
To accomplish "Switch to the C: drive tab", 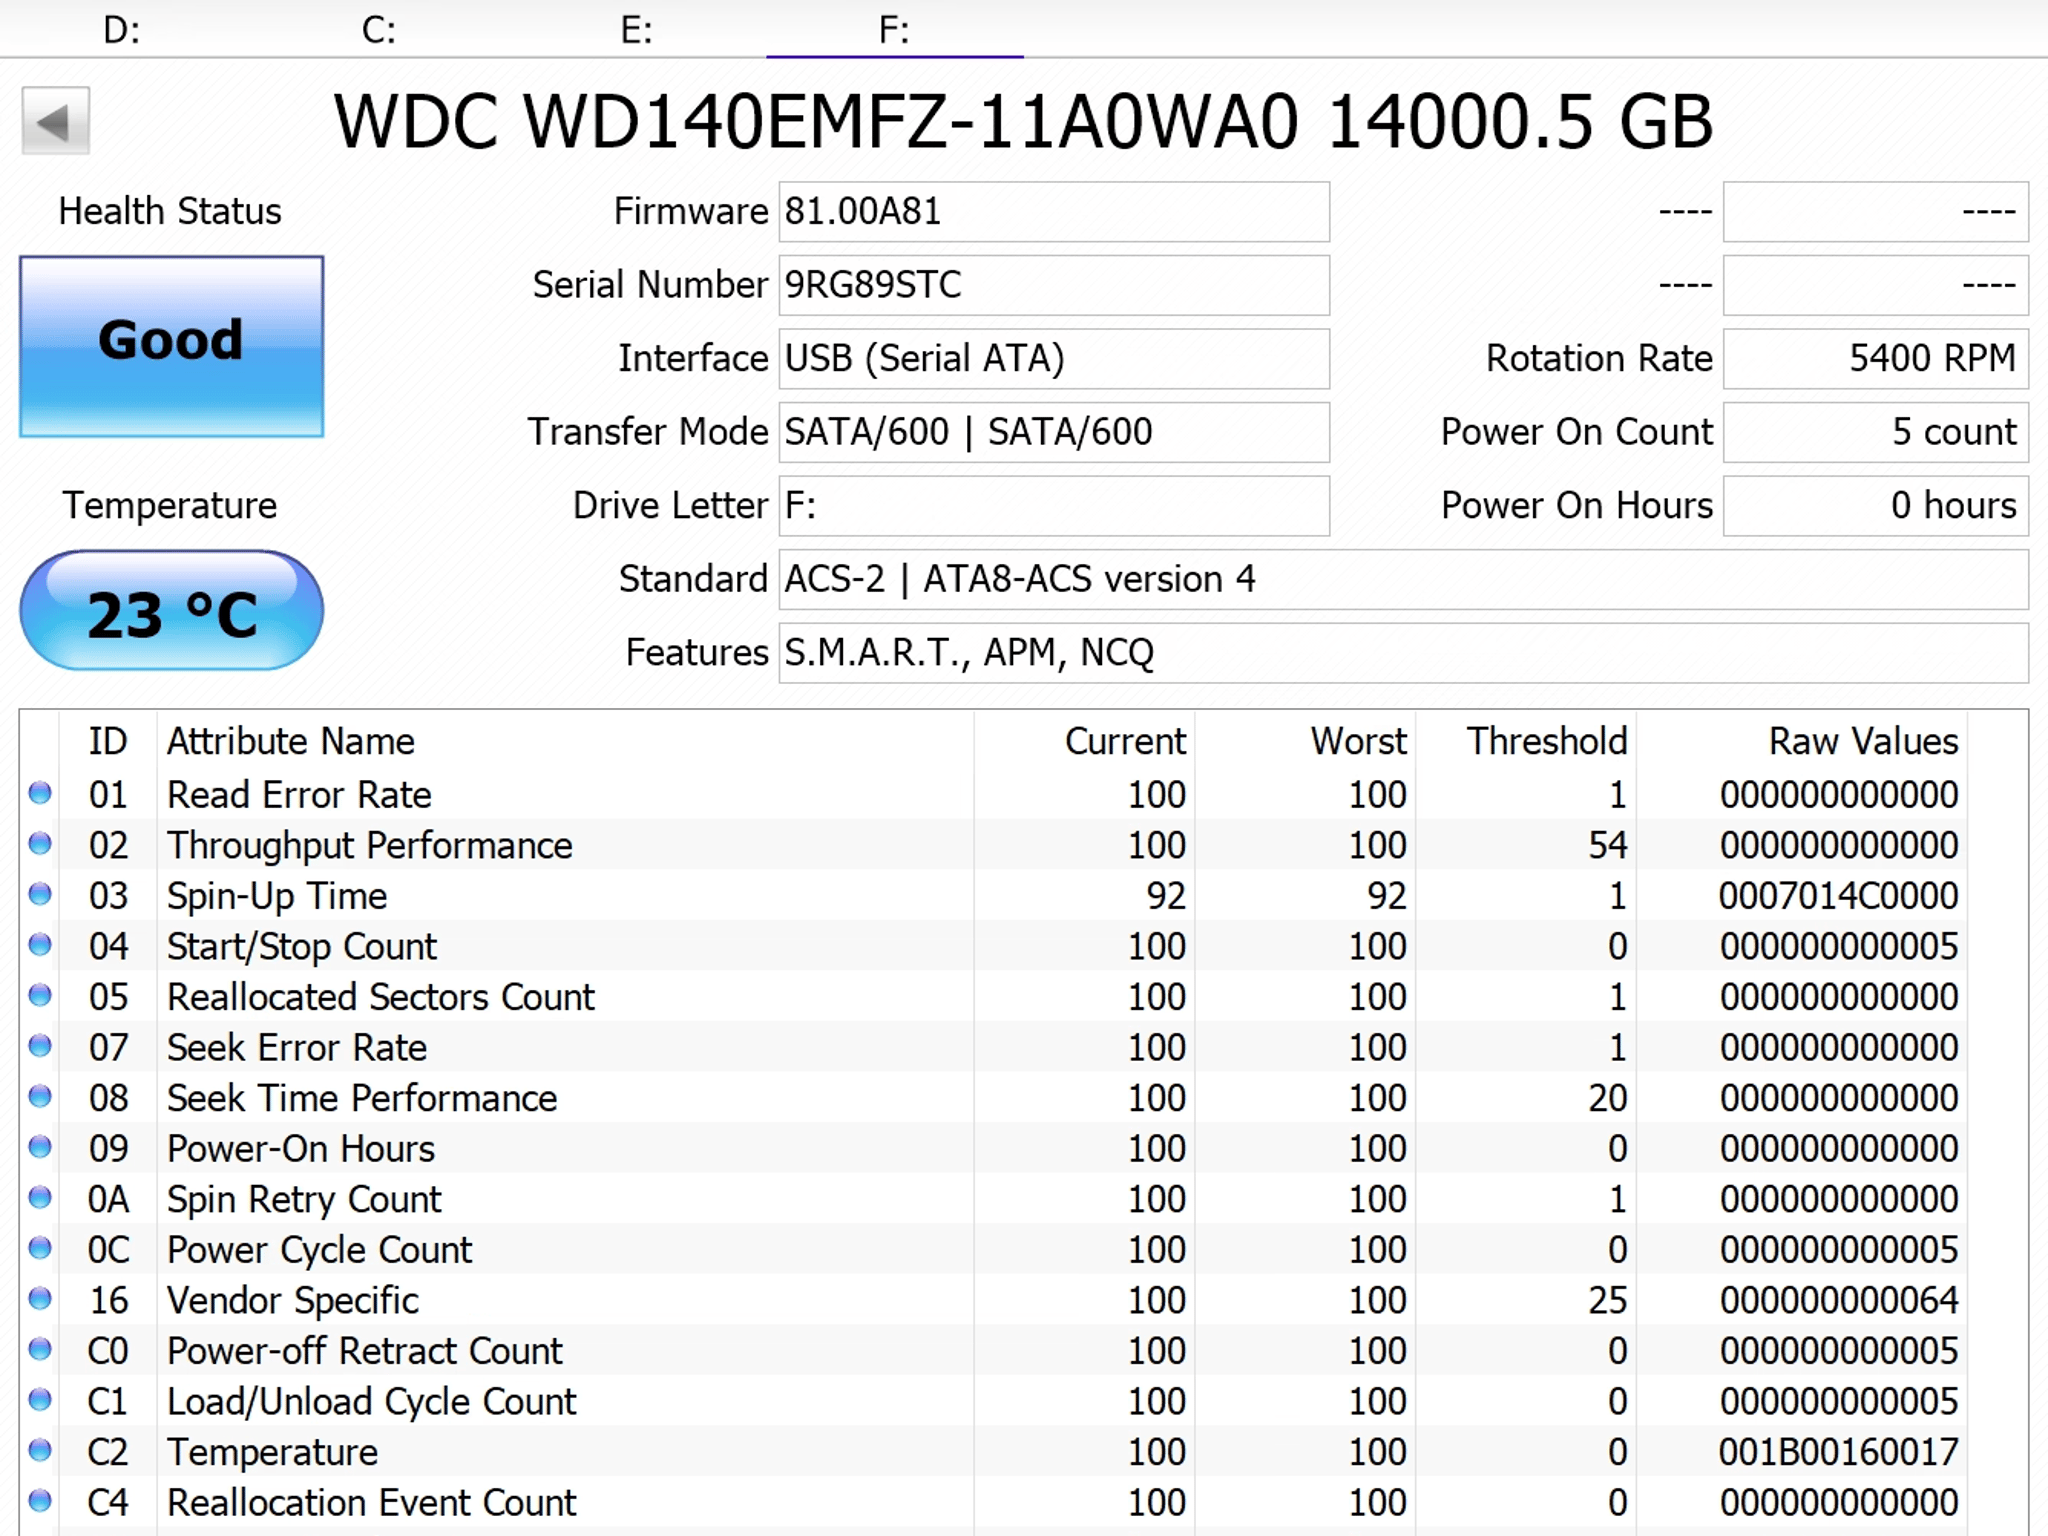I will coord(379,30).
